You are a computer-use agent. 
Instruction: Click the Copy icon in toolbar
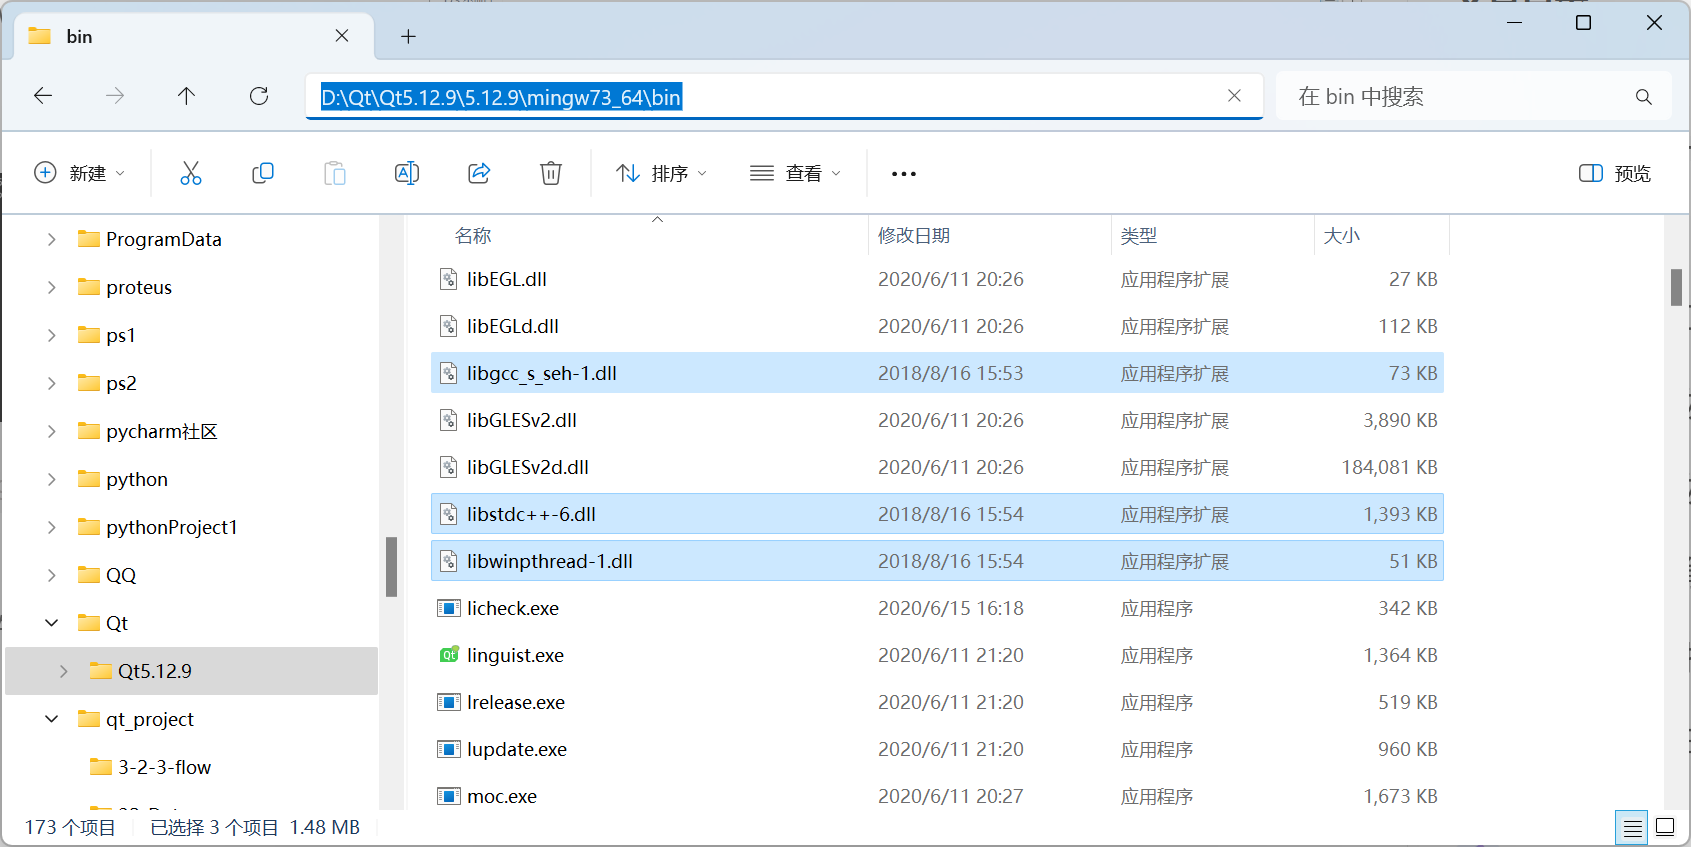[263, 173]
